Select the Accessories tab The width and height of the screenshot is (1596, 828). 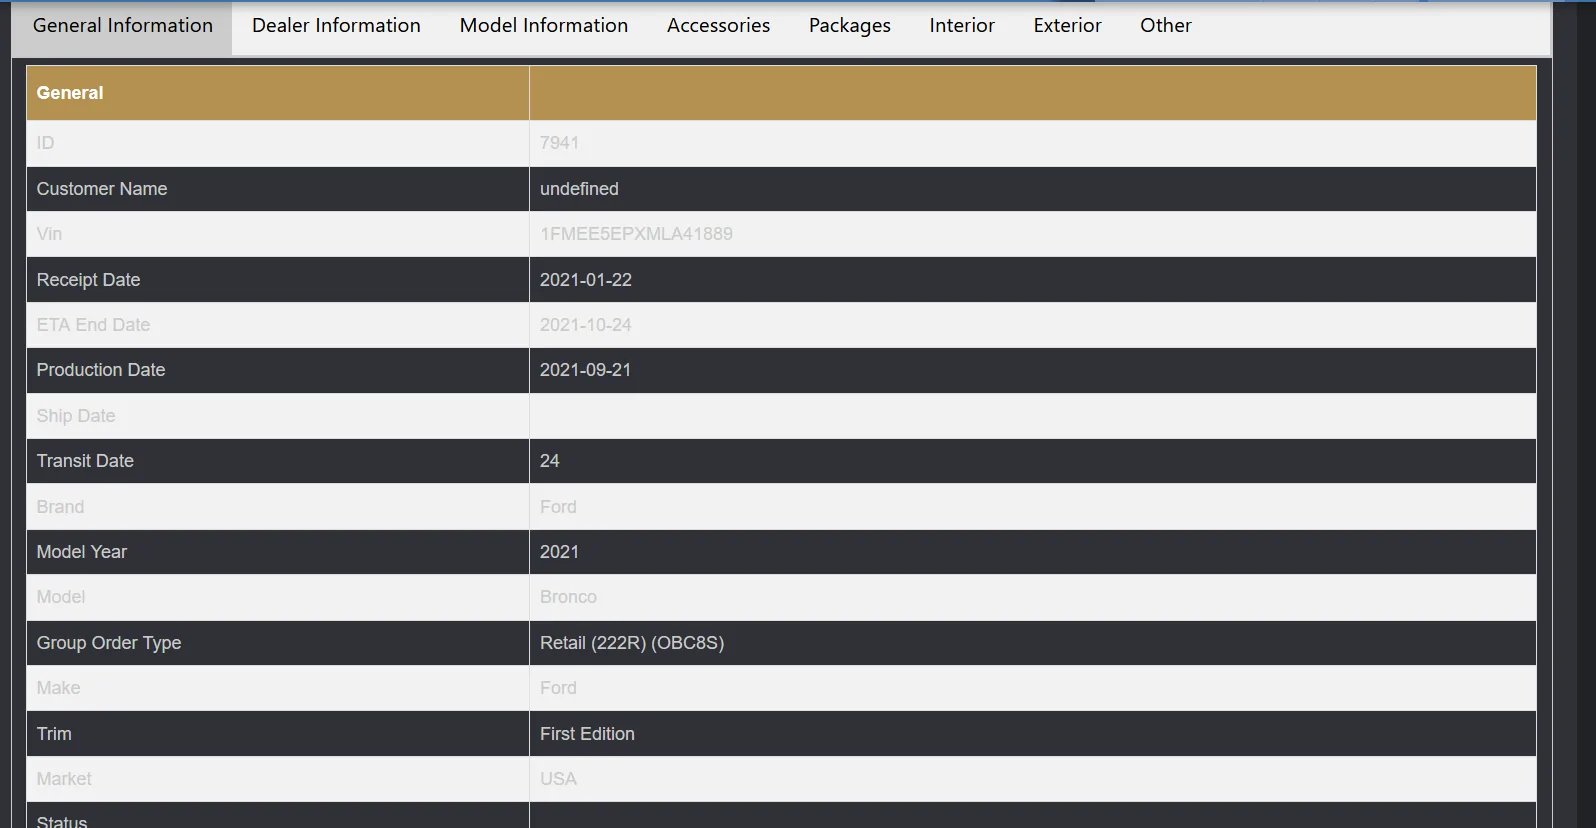pos(718,26)
